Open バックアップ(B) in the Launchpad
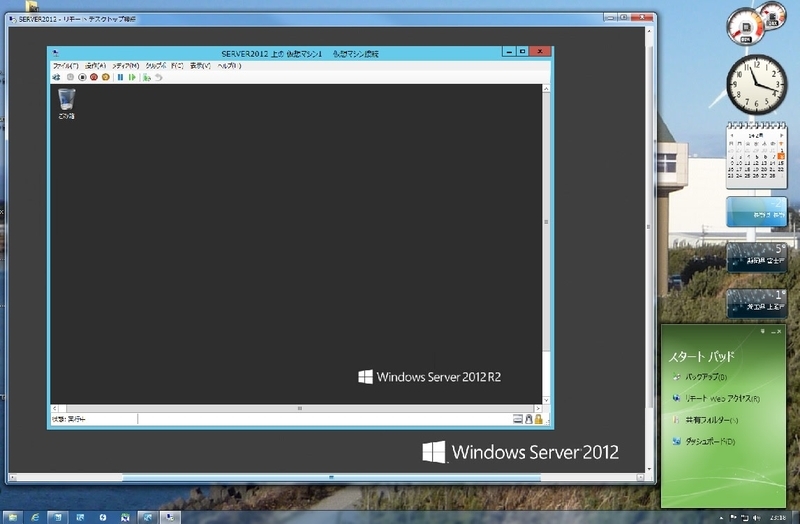The image size is (800, 524). tap(700, 377)
